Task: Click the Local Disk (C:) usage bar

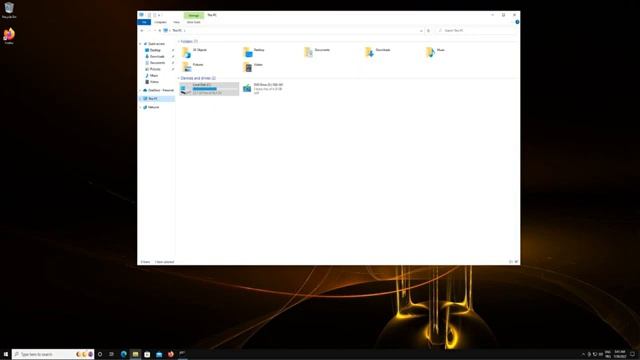Action: click(213, 89)
